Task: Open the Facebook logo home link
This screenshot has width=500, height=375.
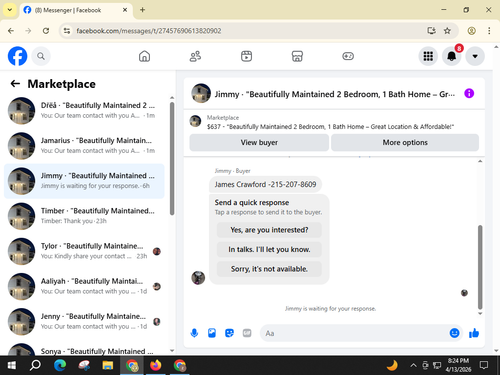Action: click(x=17, y=56)
